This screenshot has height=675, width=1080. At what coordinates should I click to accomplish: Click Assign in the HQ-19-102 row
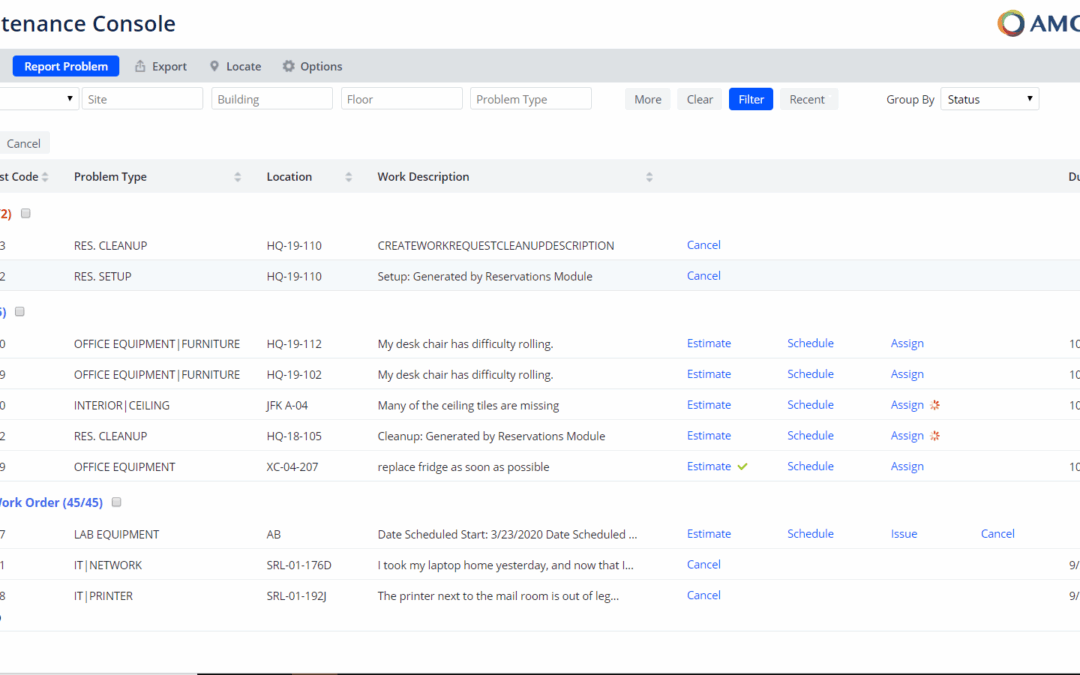click(x=907, y=374)
